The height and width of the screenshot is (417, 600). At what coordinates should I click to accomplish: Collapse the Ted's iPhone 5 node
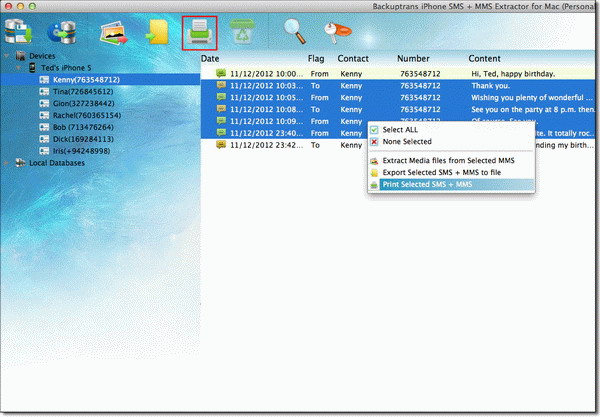(x=18, y=68)
